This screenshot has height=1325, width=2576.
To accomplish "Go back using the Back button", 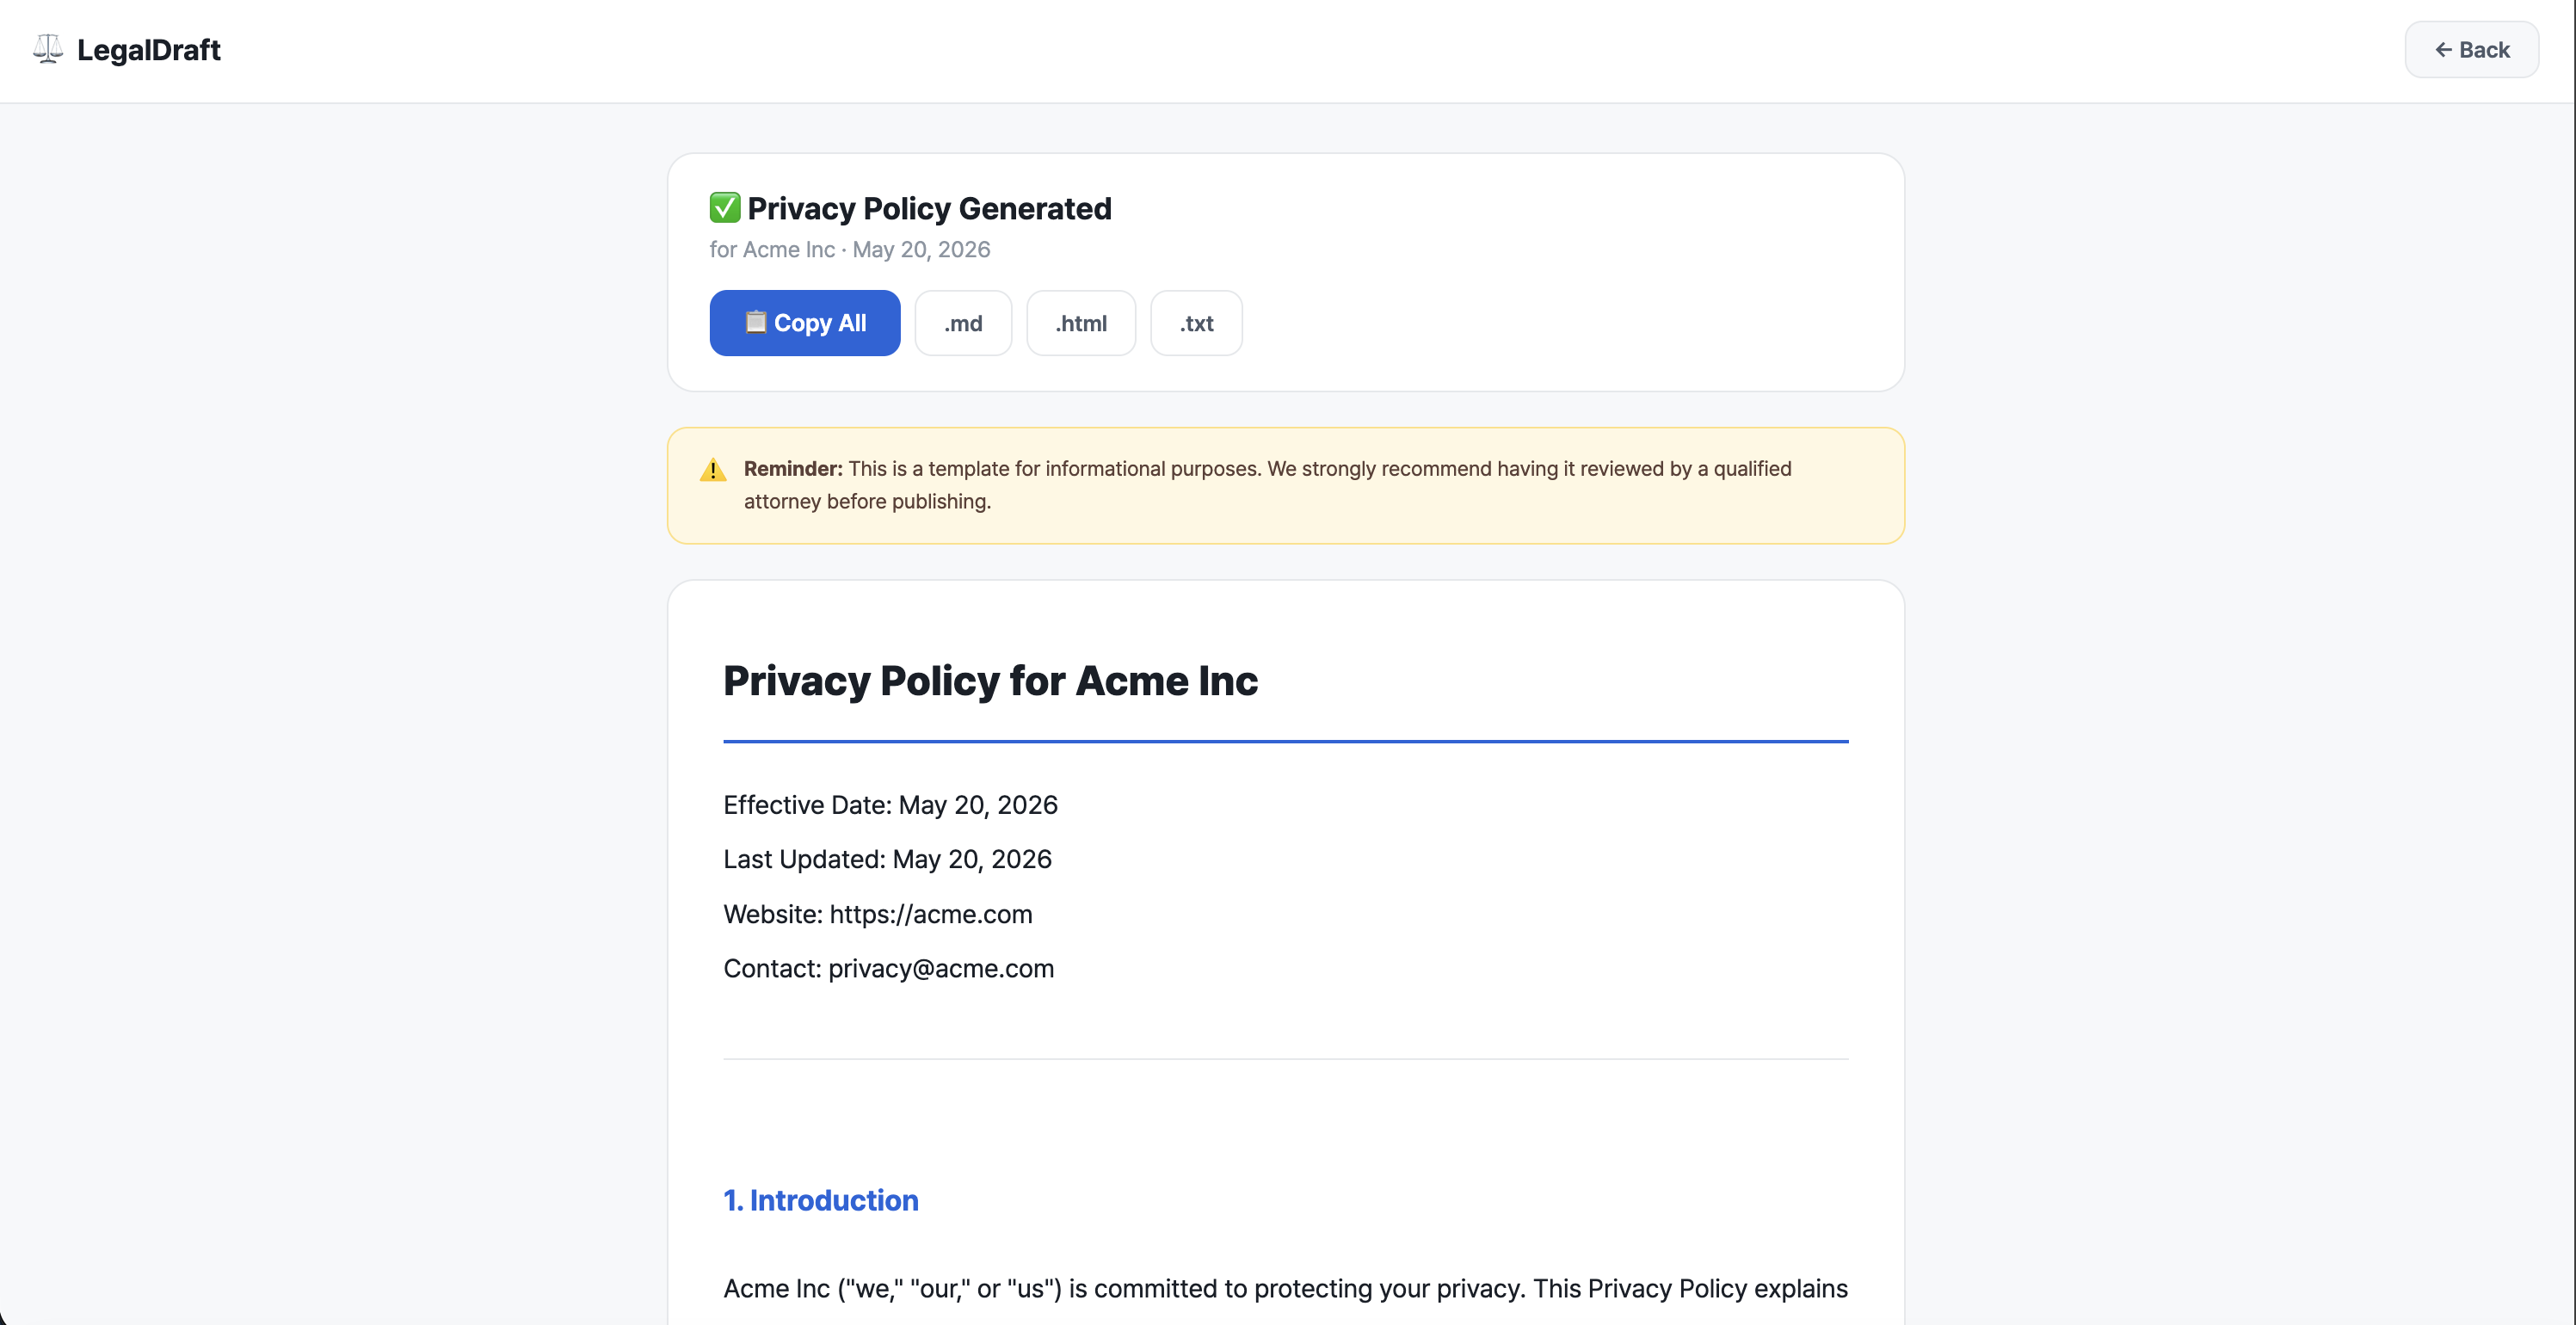I will pos(2471,50).
